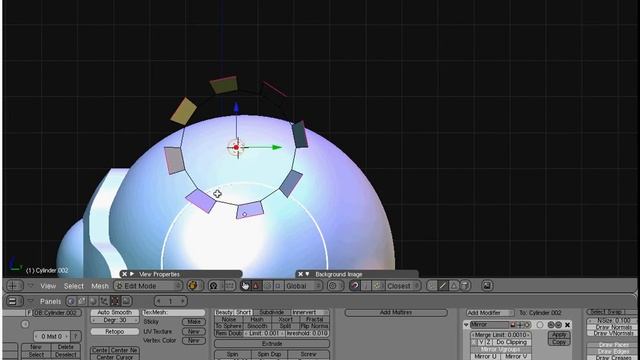Expand the View Properties panel arrow
Image resolution: width=640 pixels, height=360 pixels.
click(132, 274)
